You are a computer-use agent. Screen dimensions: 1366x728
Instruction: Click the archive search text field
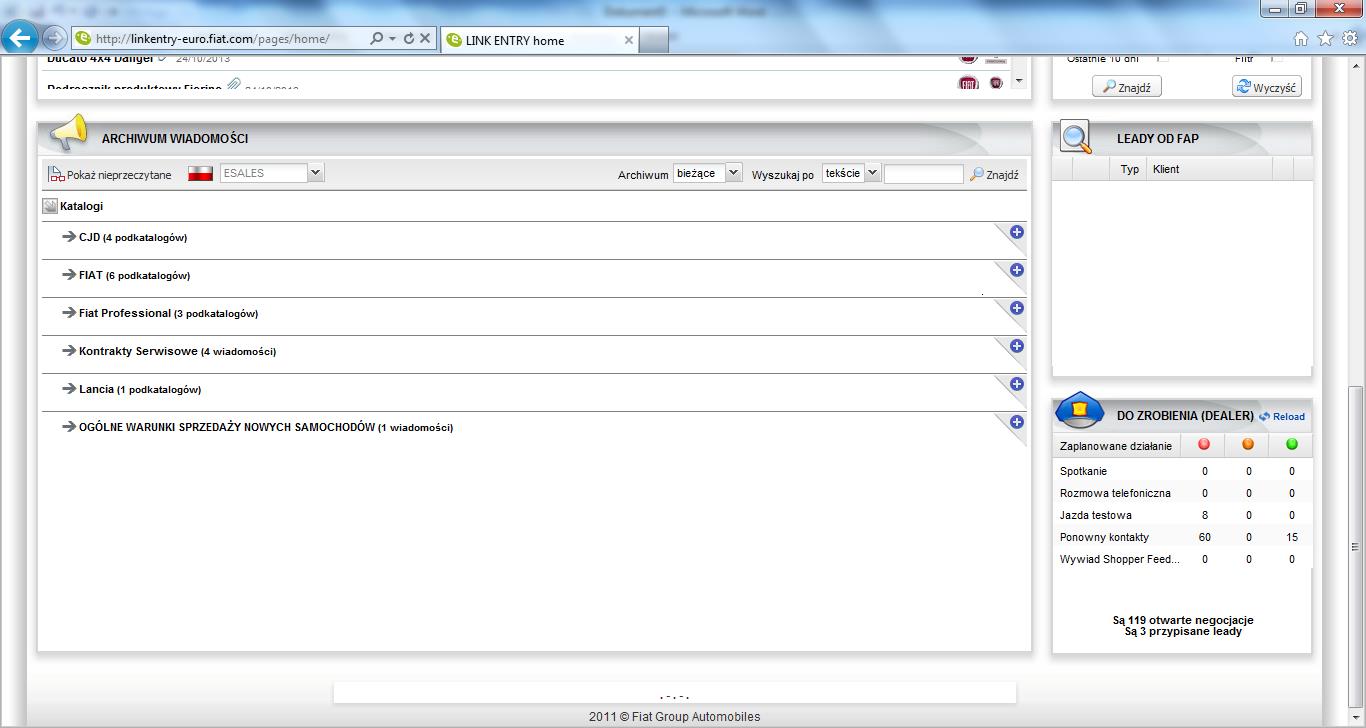[924, 174]
